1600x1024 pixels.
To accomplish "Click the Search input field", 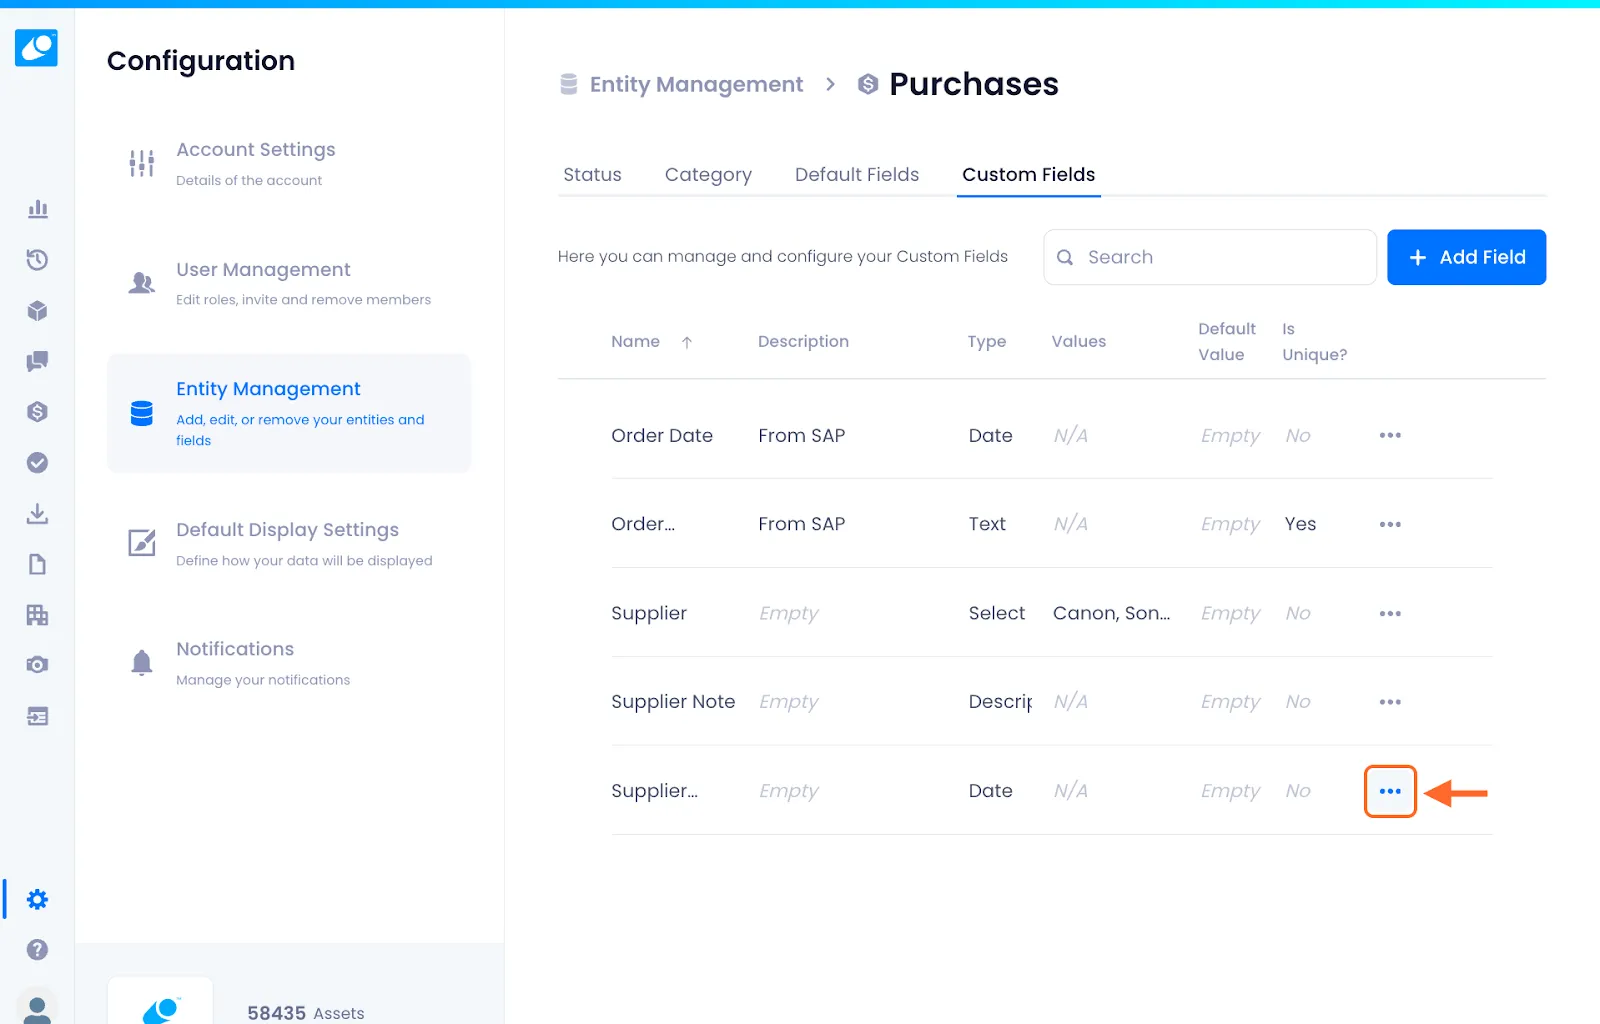I will (1210, 257).
